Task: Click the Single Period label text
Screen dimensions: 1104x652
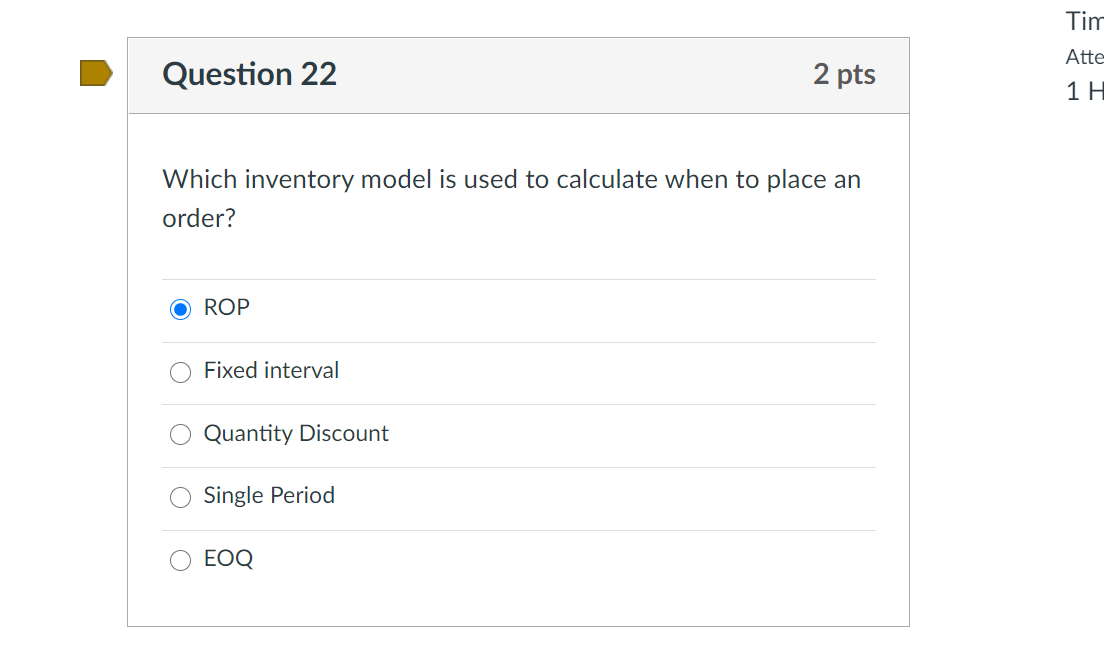Action: coord(269,496)
